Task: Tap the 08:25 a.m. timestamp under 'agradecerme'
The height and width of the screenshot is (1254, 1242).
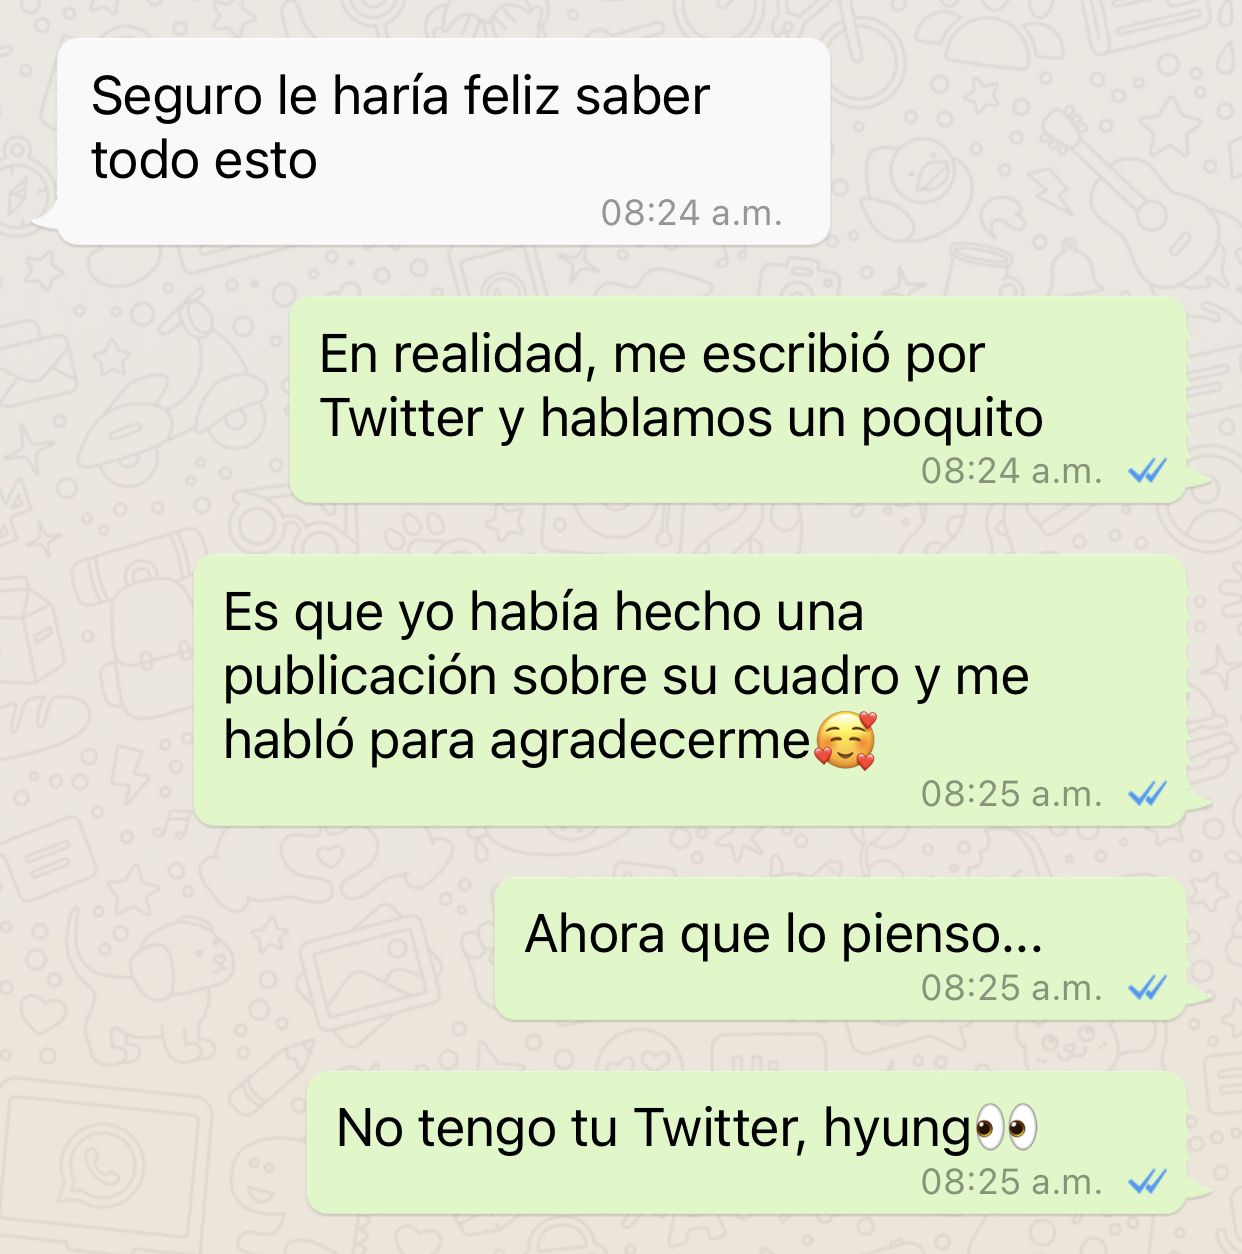Action: coord(1011,794)
